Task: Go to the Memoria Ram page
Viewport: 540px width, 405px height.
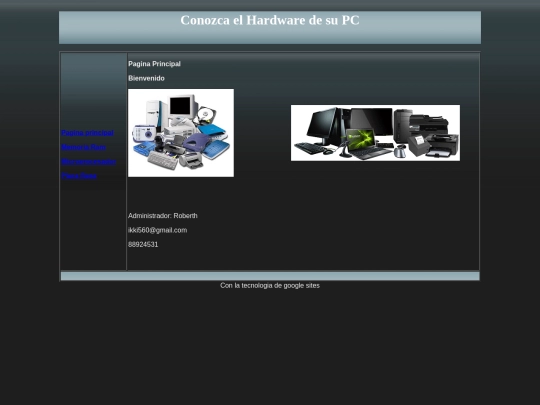Action: (x=84, y=147)
